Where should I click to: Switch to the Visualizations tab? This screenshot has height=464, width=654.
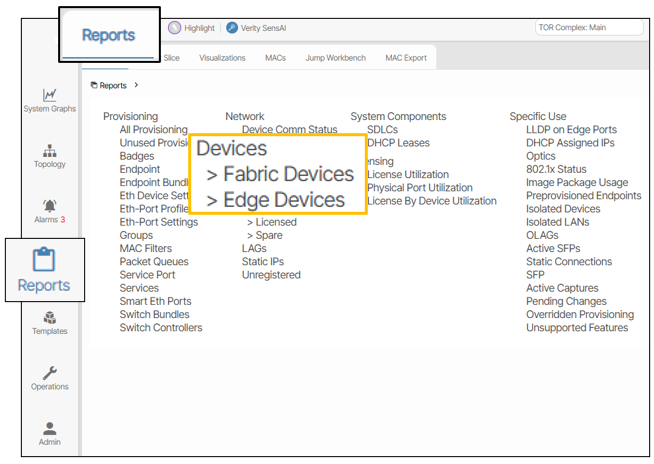point(222,58)
